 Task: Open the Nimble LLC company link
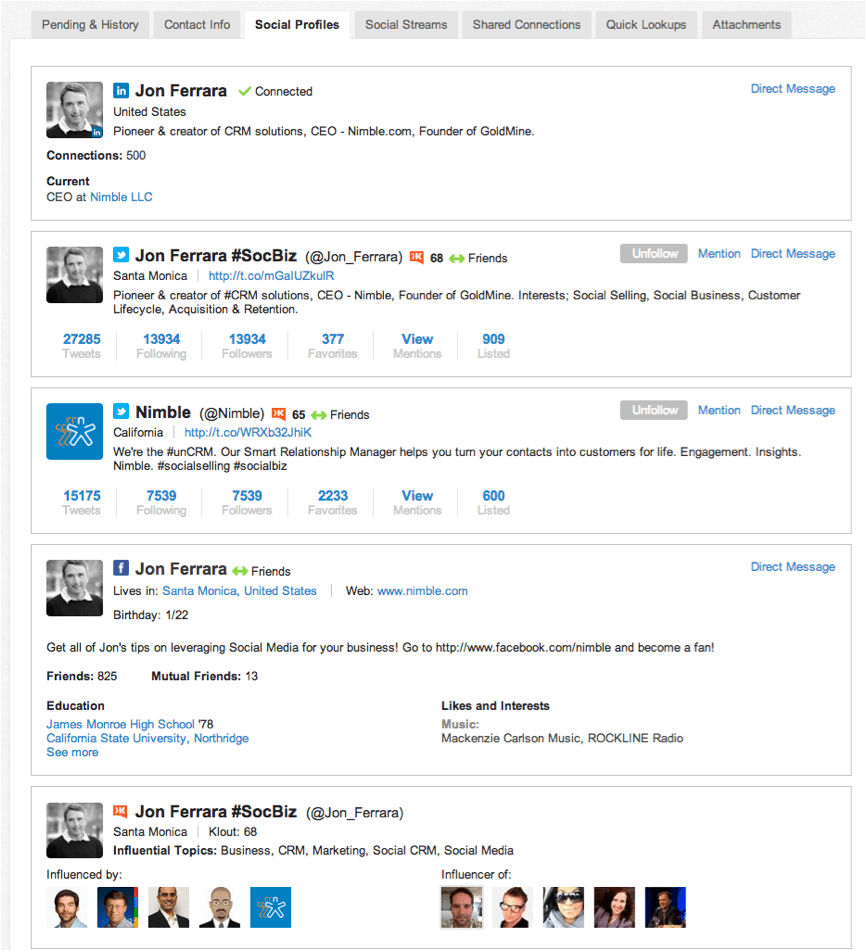pyautogui.click(x=121, y=197)
